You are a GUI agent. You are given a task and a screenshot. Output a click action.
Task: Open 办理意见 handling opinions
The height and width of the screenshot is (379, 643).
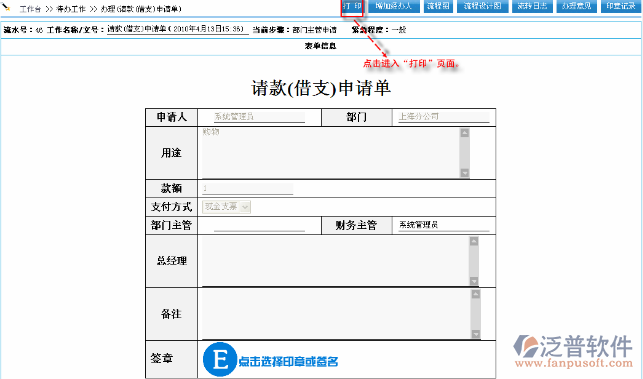(x=577, y=6)
